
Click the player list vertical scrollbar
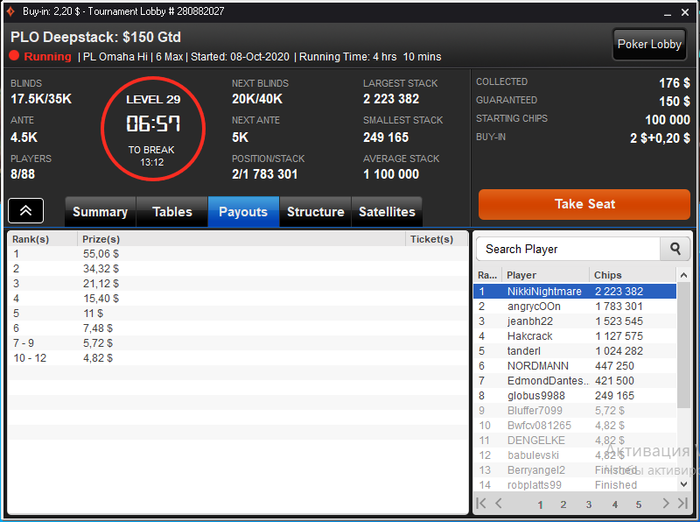683,345
